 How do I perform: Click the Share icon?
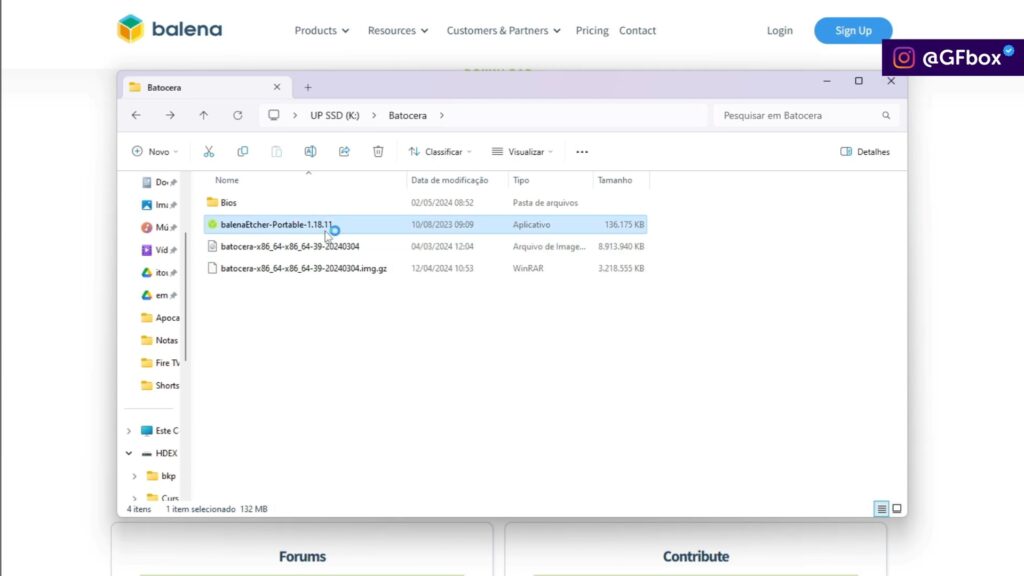coord(344,152)
